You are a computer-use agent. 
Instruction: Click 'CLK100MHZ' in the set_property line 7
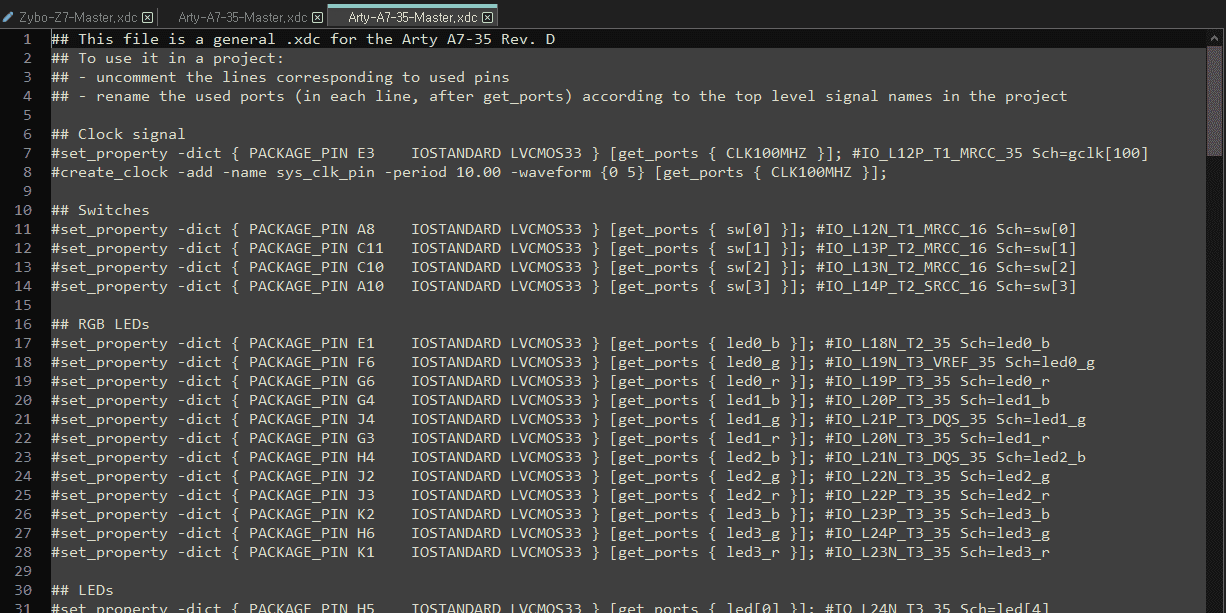pos(765,153)
